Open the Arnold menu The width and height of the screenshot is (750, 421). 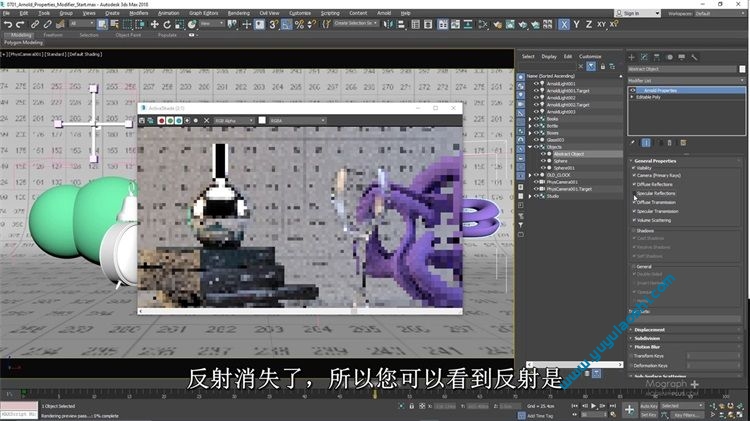pyautogui.click(x=384, y=13)
